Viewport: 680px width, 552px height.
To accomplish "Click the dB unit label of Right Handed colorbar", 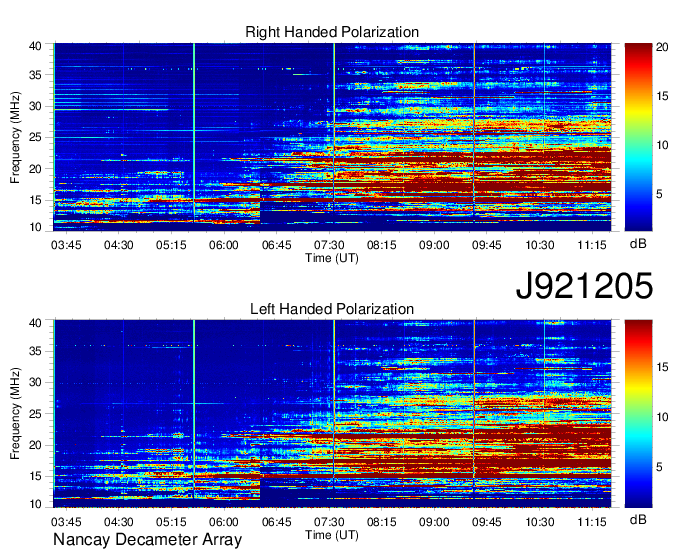I will point(638,244).
